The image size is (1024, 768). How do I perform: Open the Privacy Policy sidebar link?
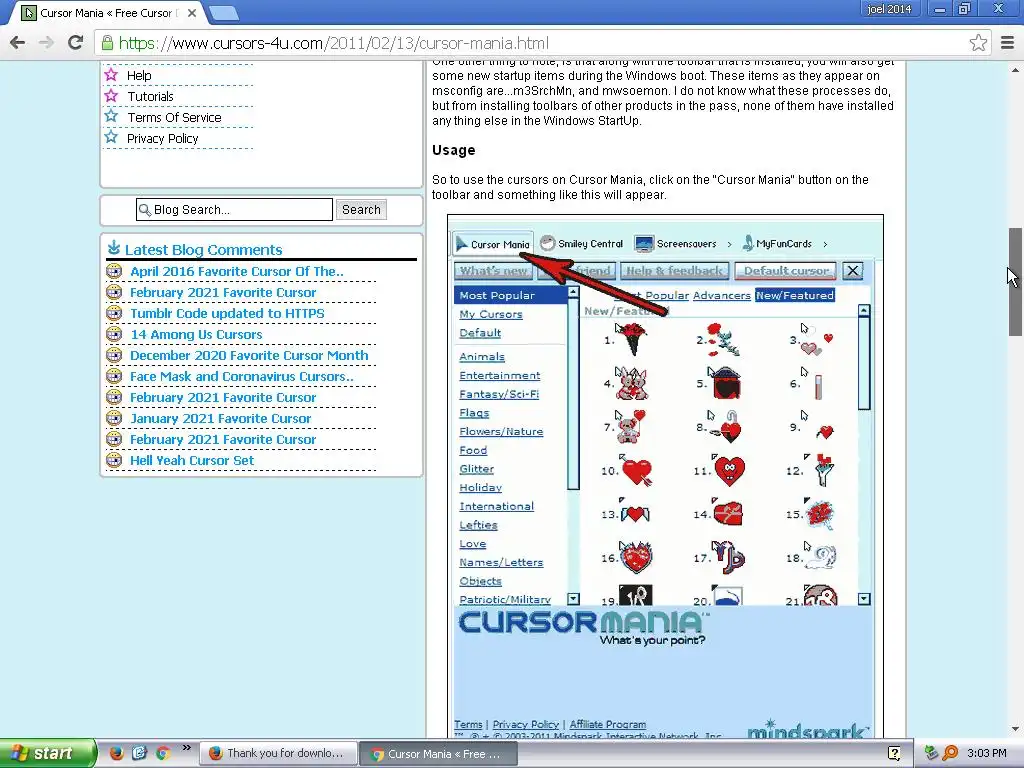163,138
